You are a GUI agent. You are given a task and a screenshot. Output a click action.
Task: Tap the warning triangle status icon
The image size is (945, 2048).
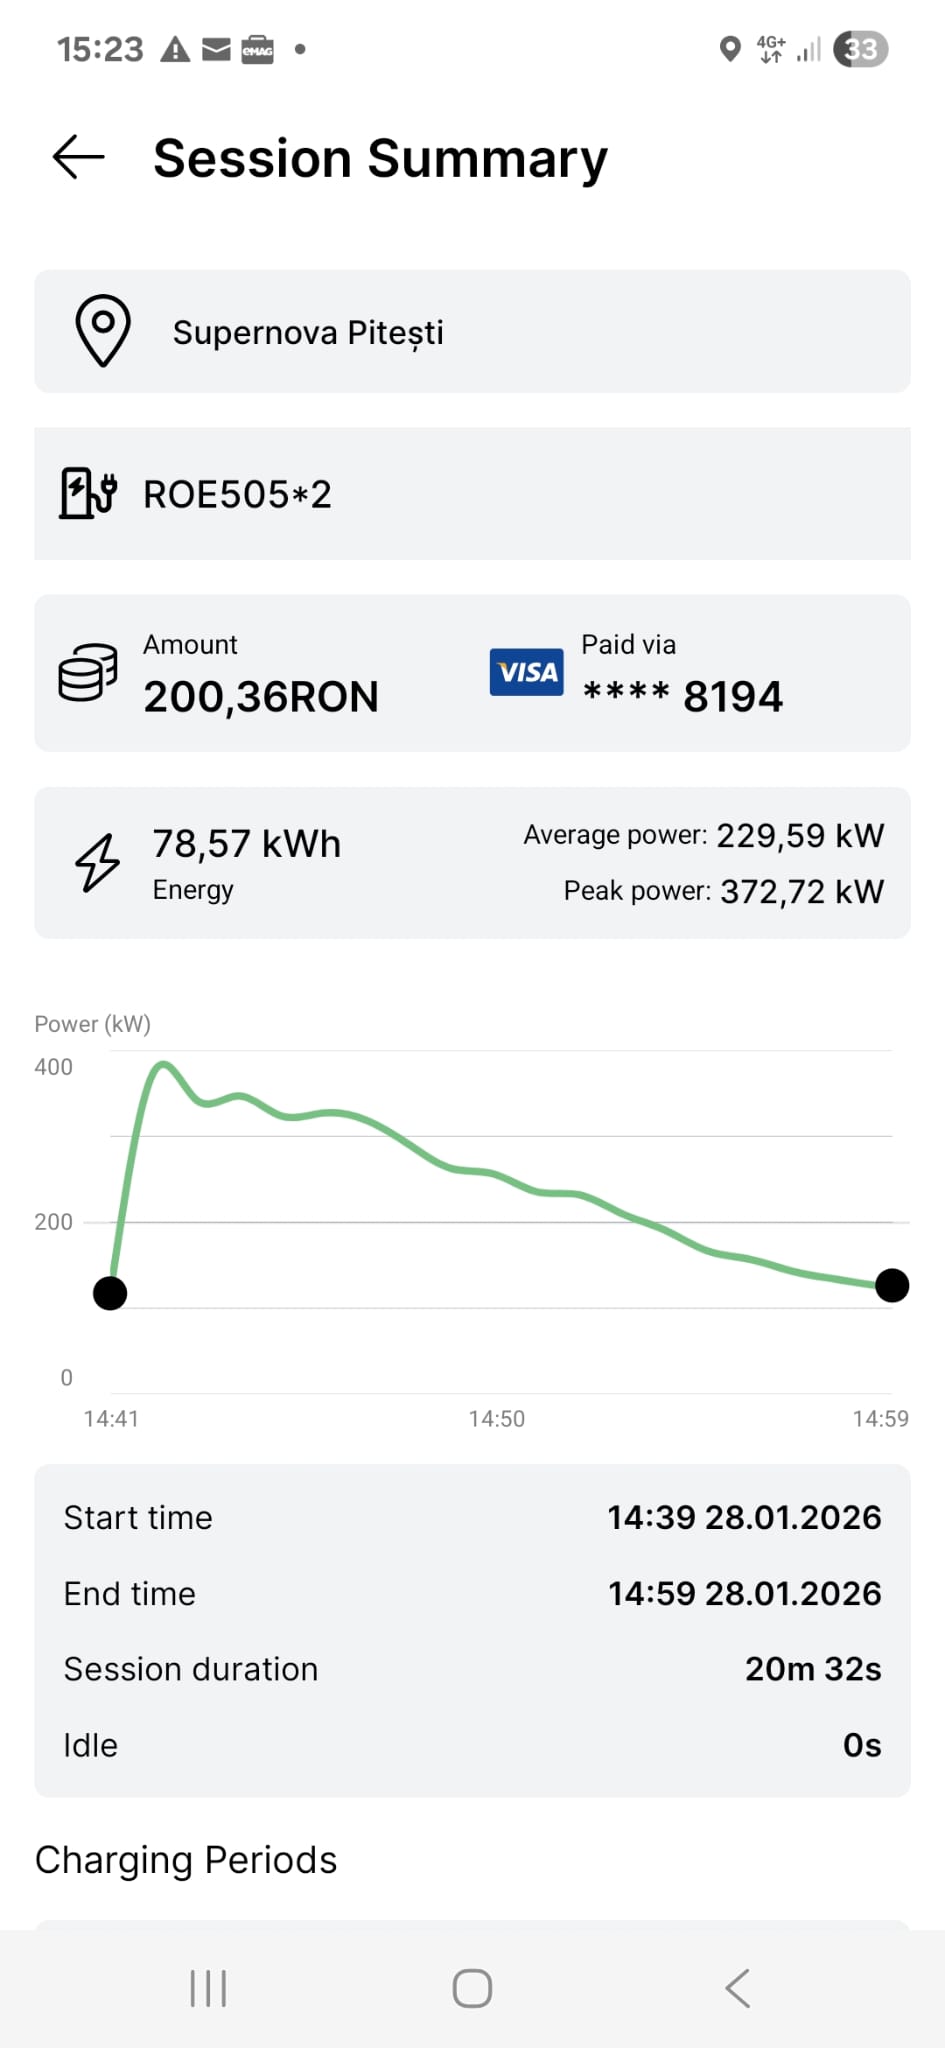175,49
